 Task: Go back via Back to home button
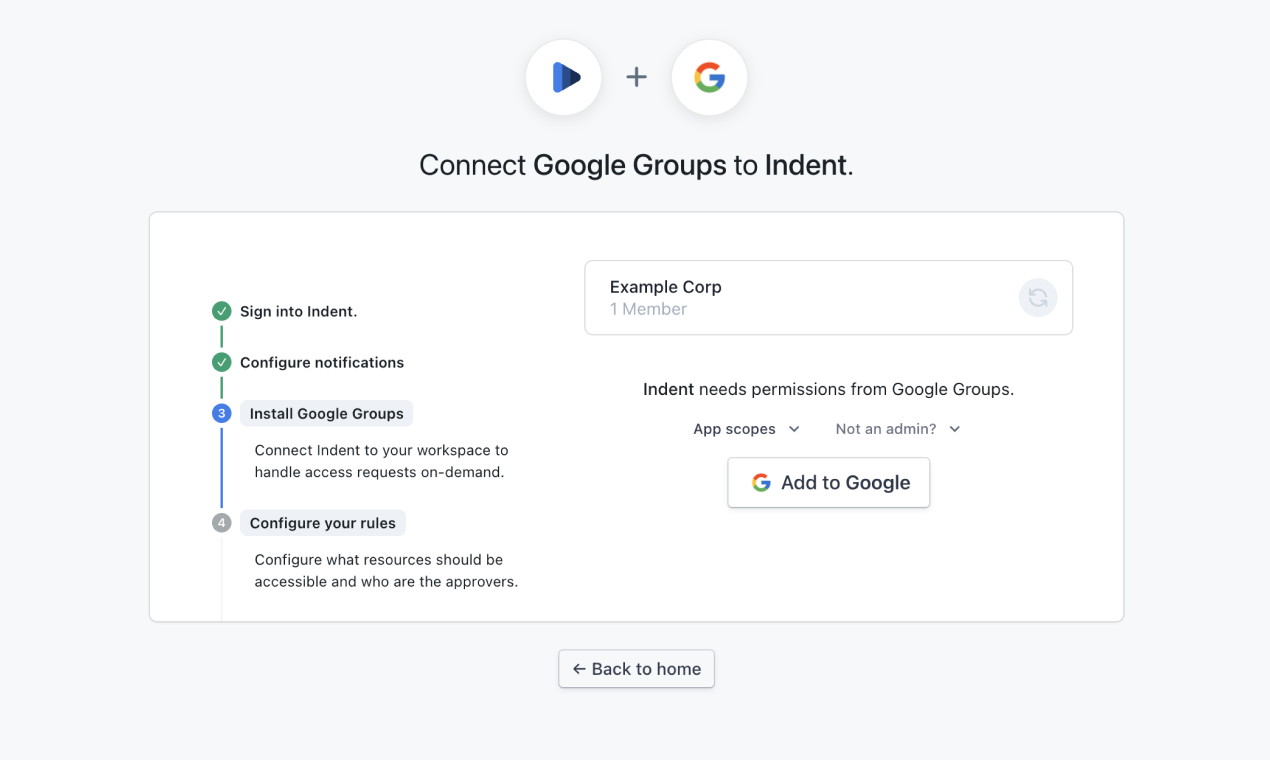pos(636,669)
